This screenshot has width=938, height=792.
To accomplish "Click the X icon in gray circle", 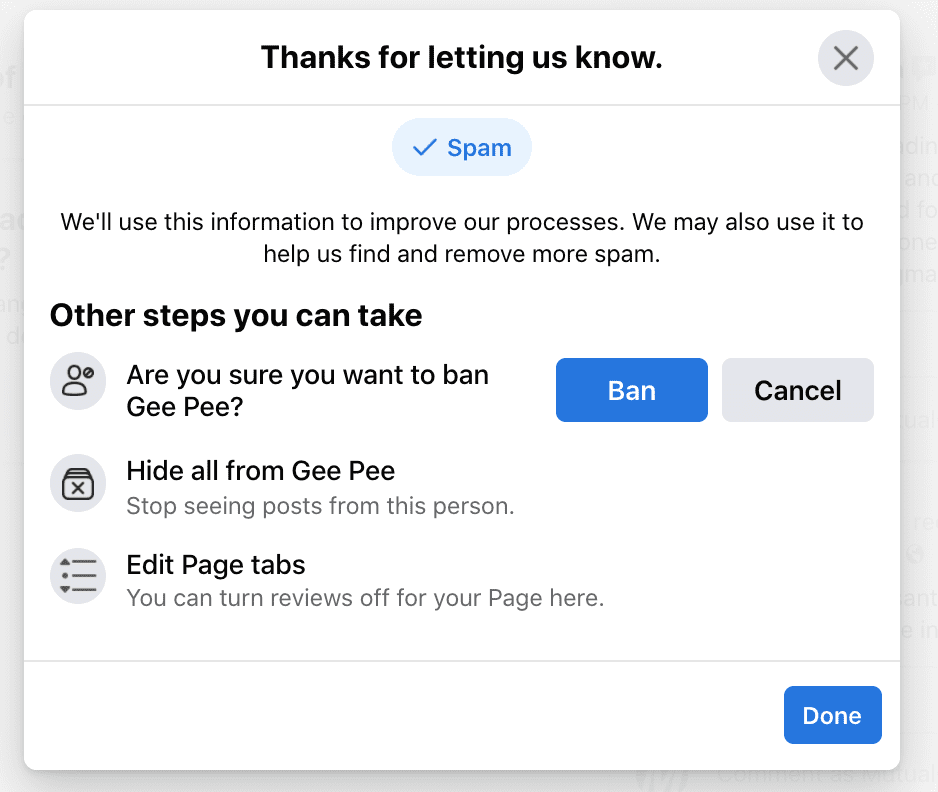I will pos(845,58).
